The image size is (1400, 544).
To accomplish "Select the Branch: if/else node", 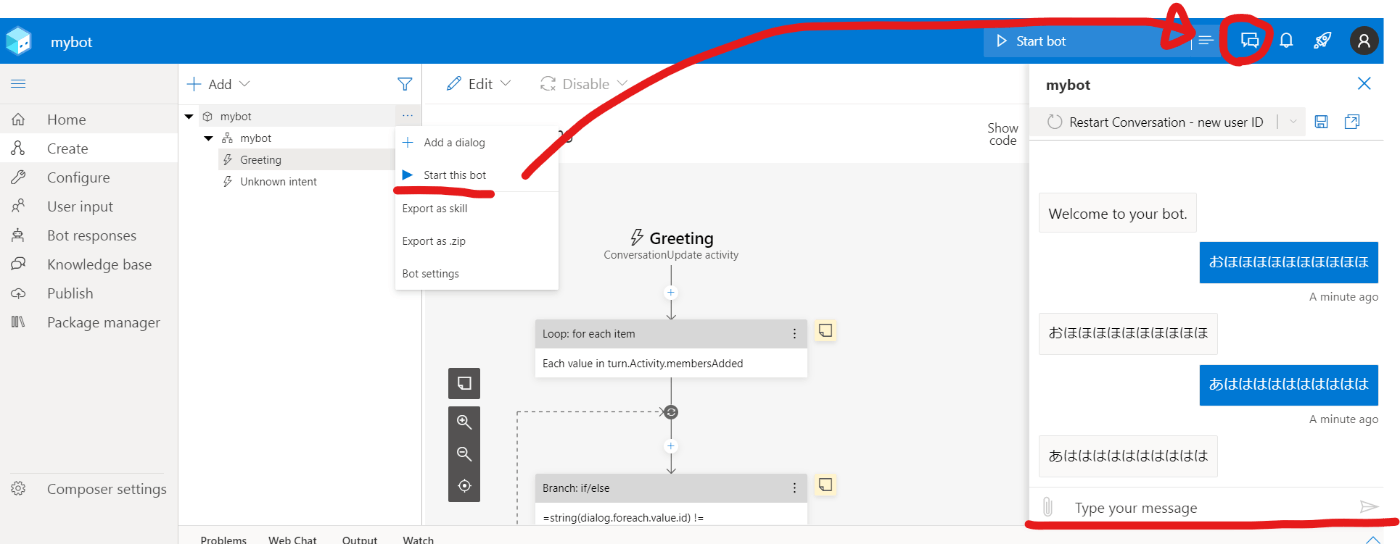I will (x=671, y=499).
